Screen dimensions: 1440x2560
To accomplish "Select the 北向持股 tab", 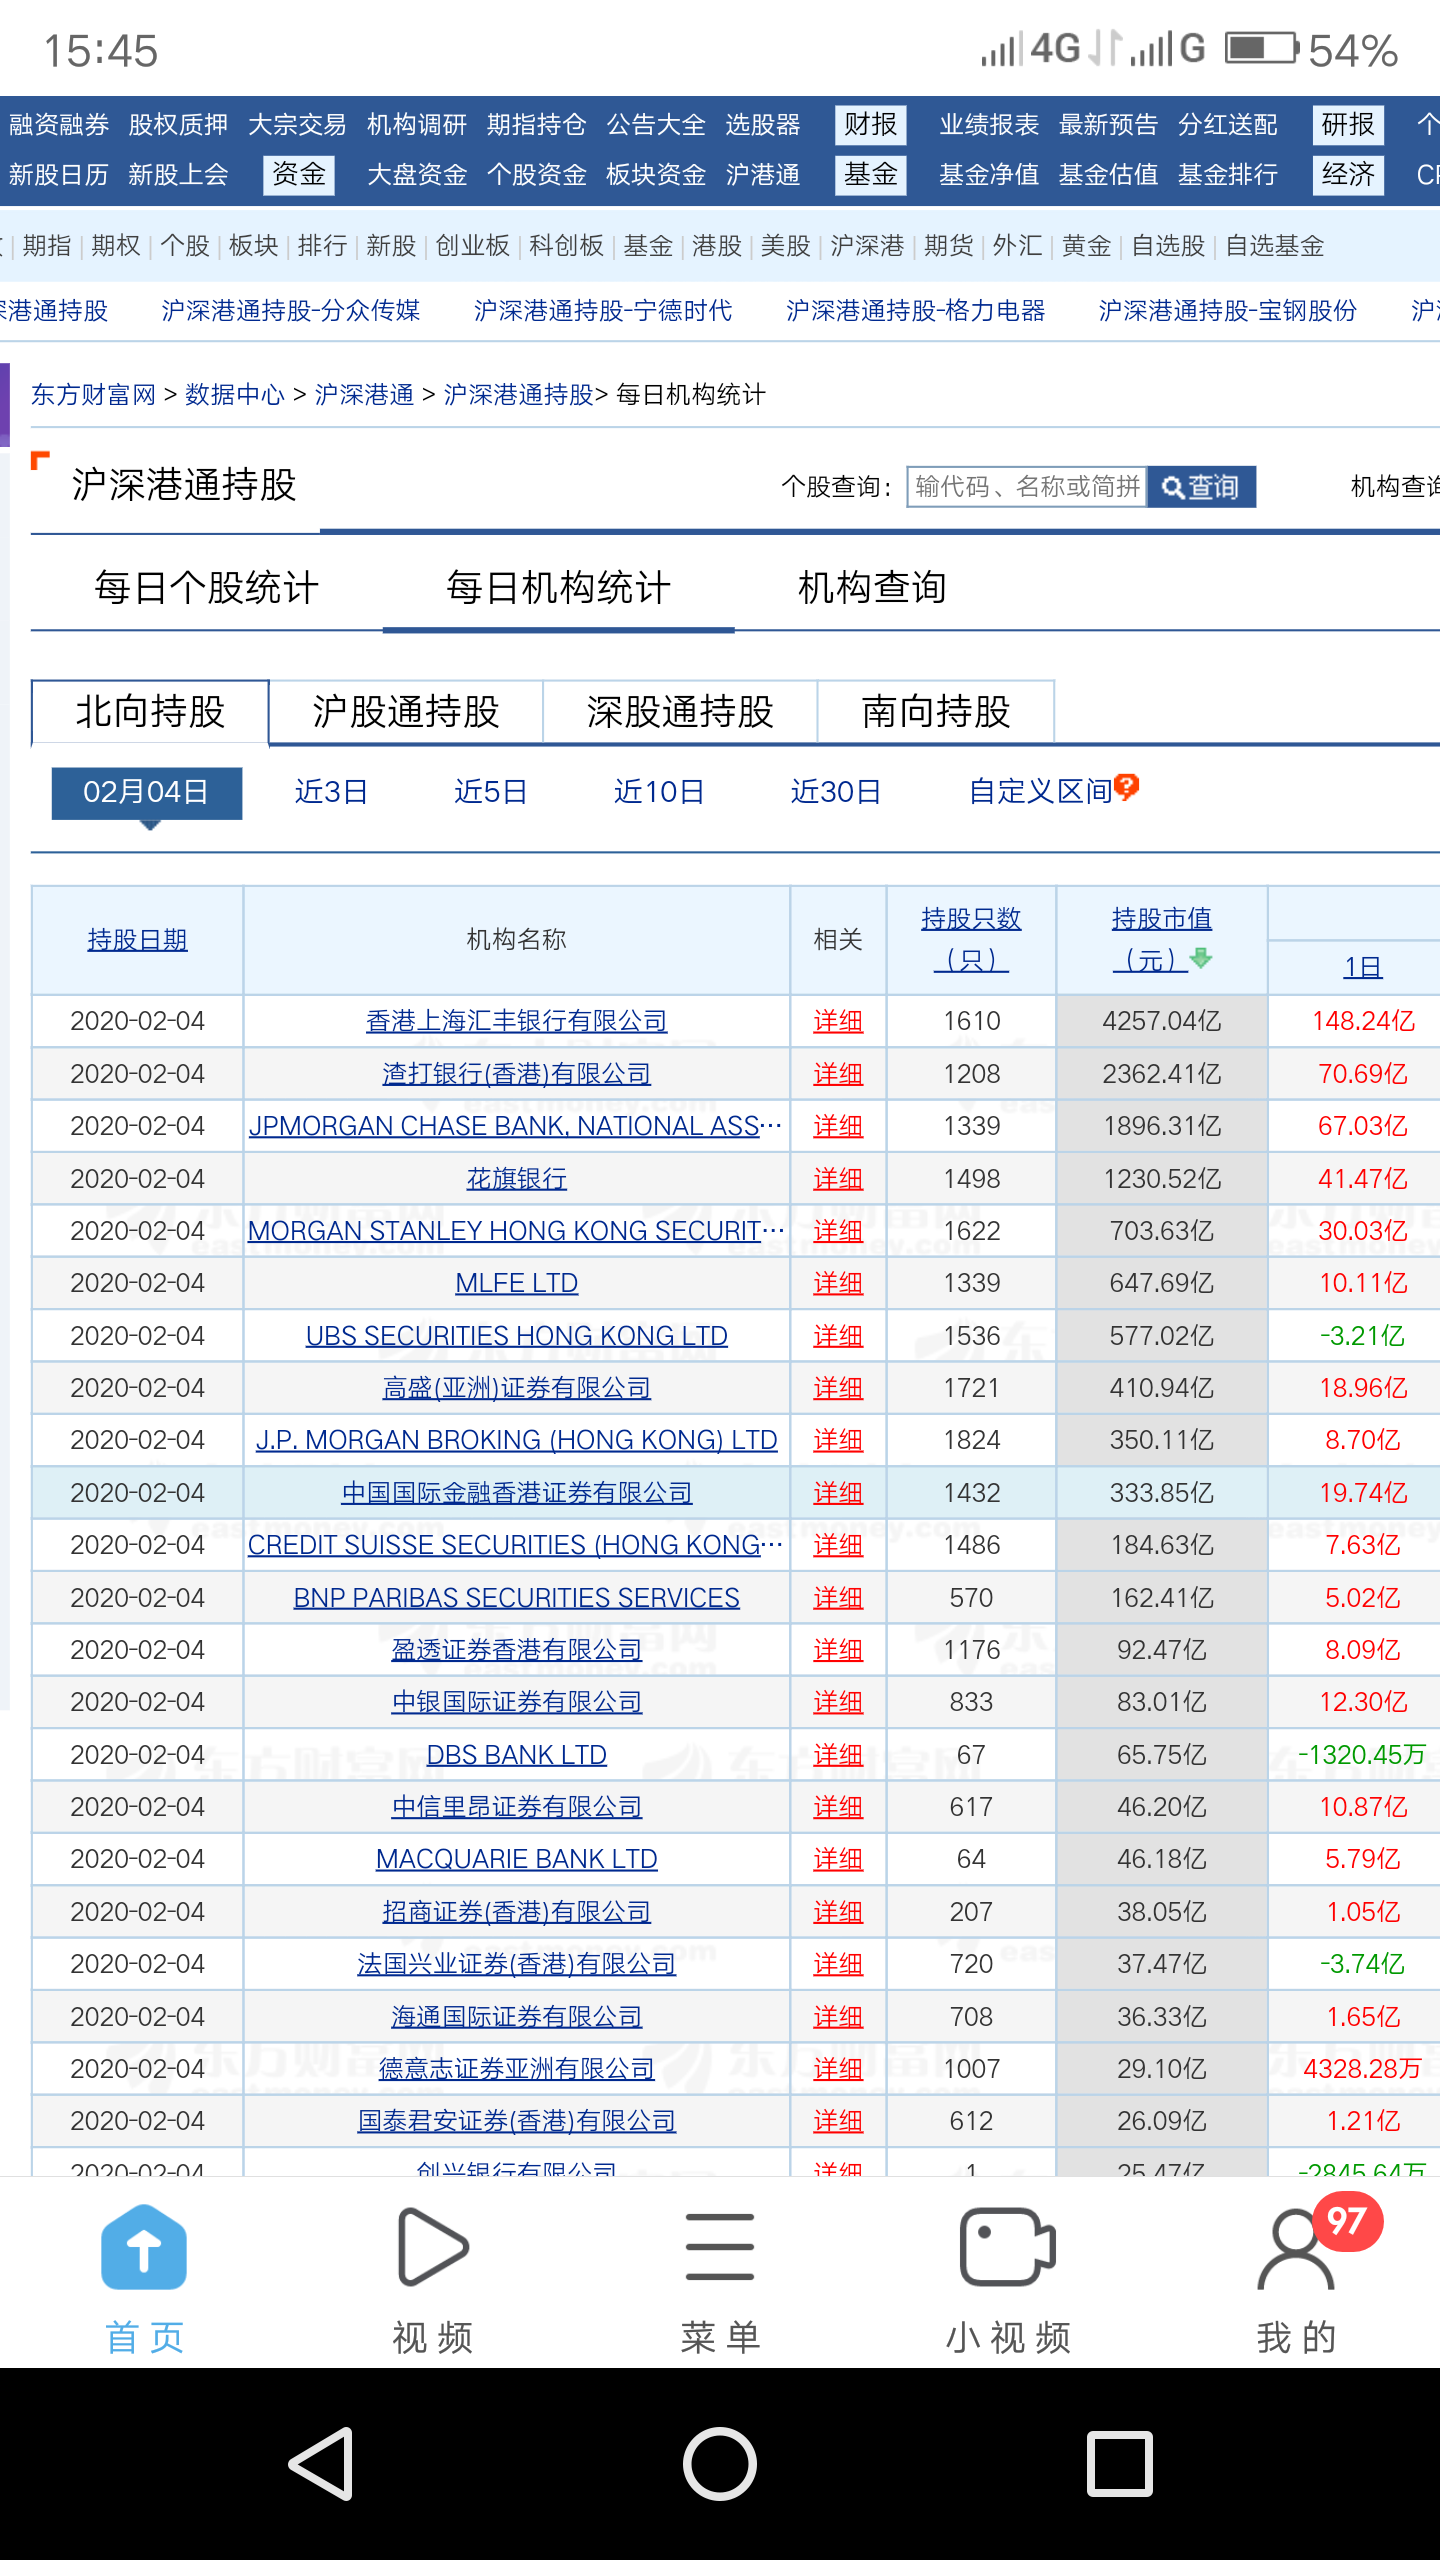I will pyautogui.click(x=150, y=712).
